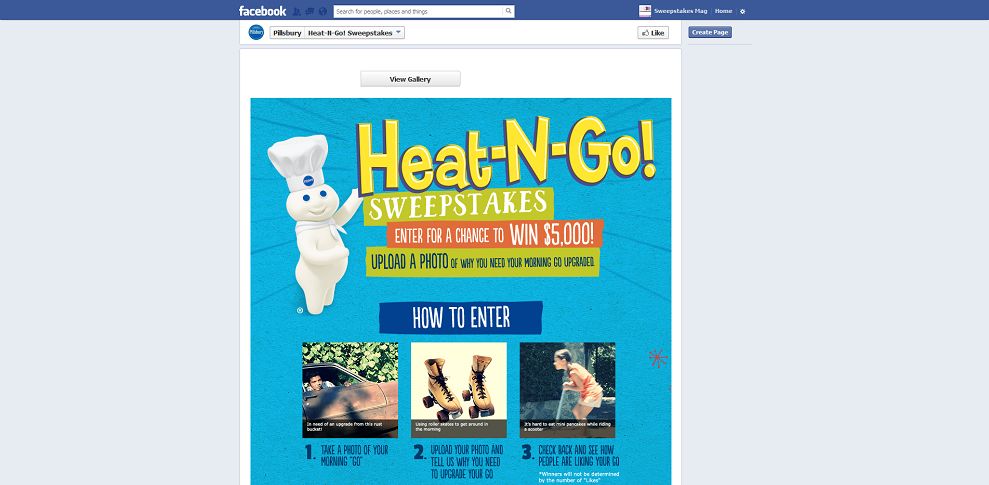Expand the Heat-N-Go! Sweepstakes dropdown arrow
Viewport: 989px width, 485px height.
[x=399, y=33]
